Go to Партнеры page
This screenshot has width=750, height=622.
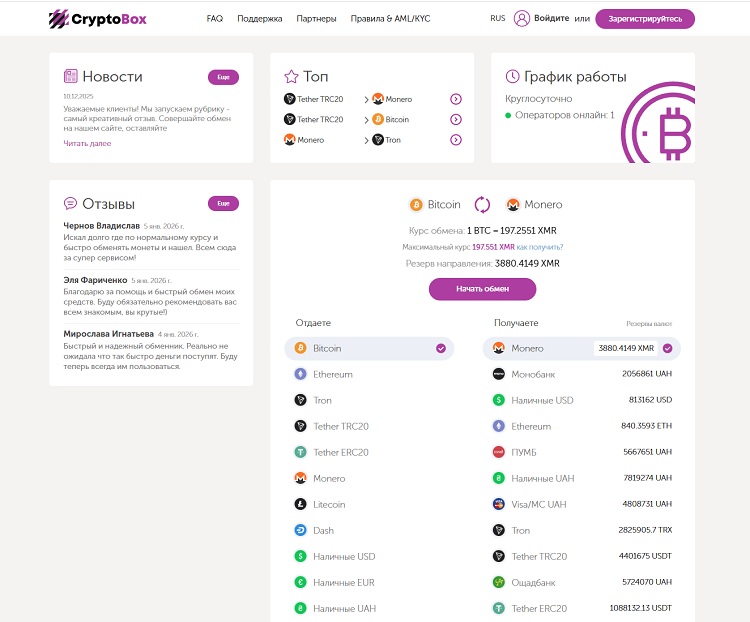tap(316, 19)
